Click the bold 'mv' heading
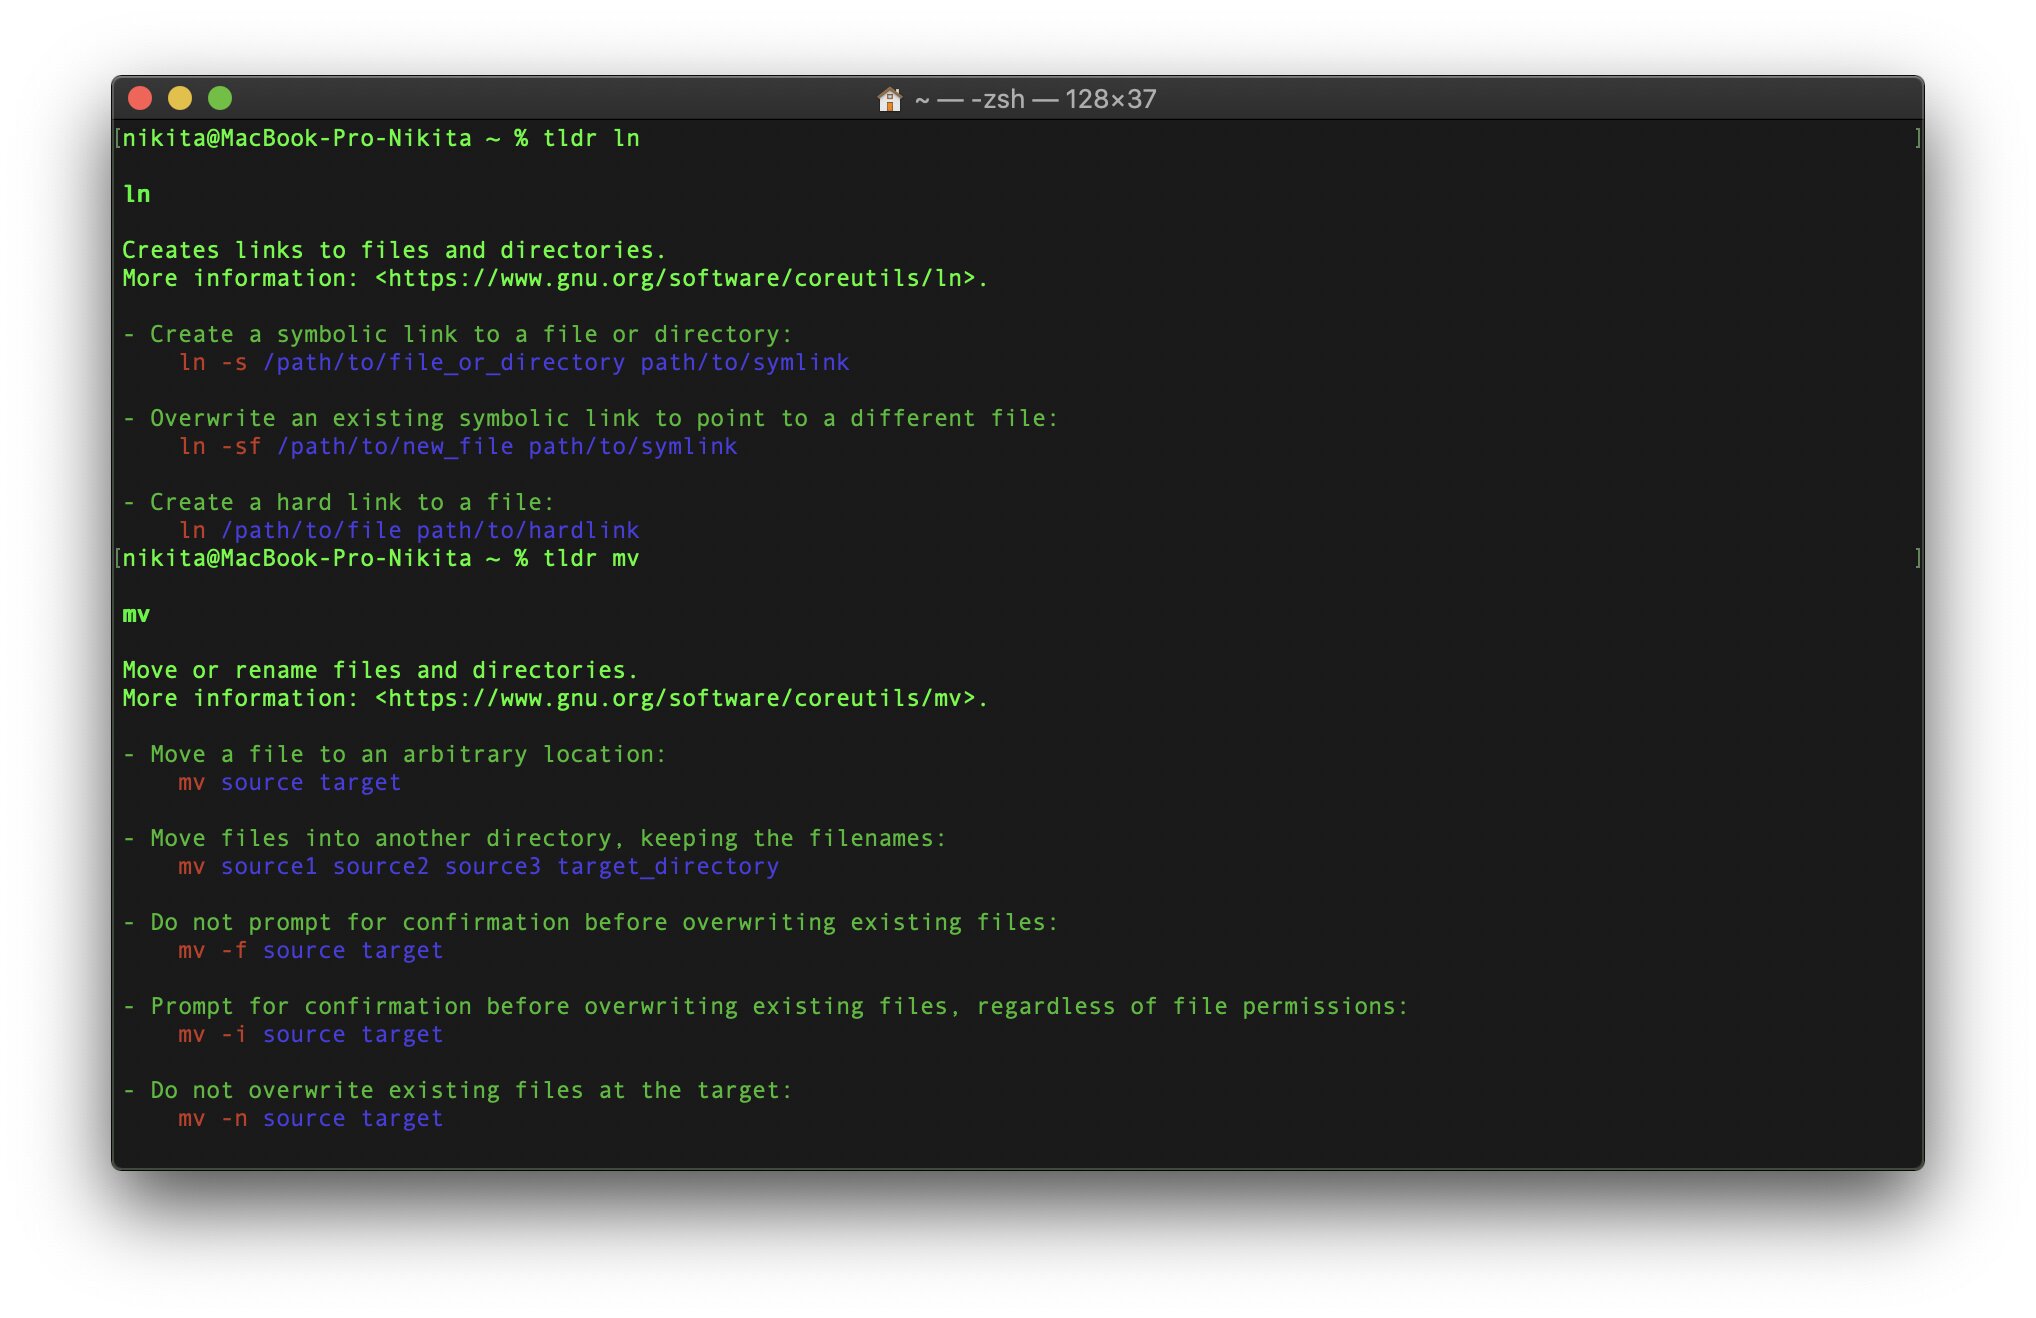2036x1318 pixels. 137,614
